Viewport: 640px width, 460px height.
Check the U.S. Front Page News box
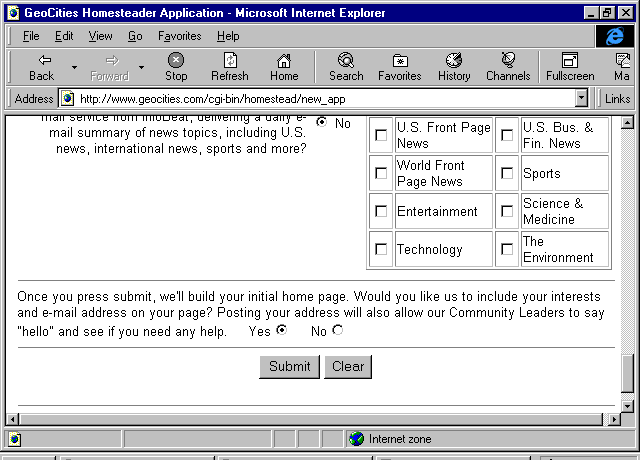(x=381, y=135)
